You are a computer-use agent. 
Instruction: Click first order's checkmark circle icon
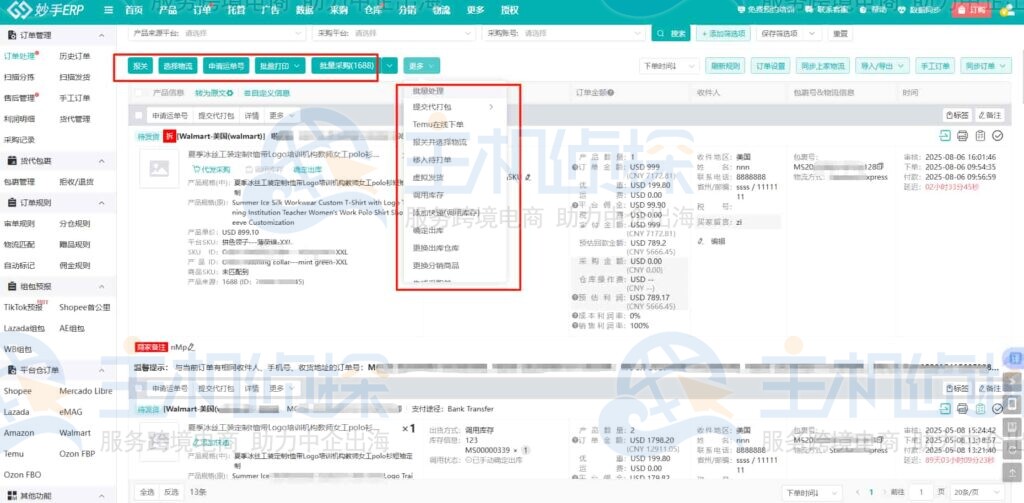997,136
